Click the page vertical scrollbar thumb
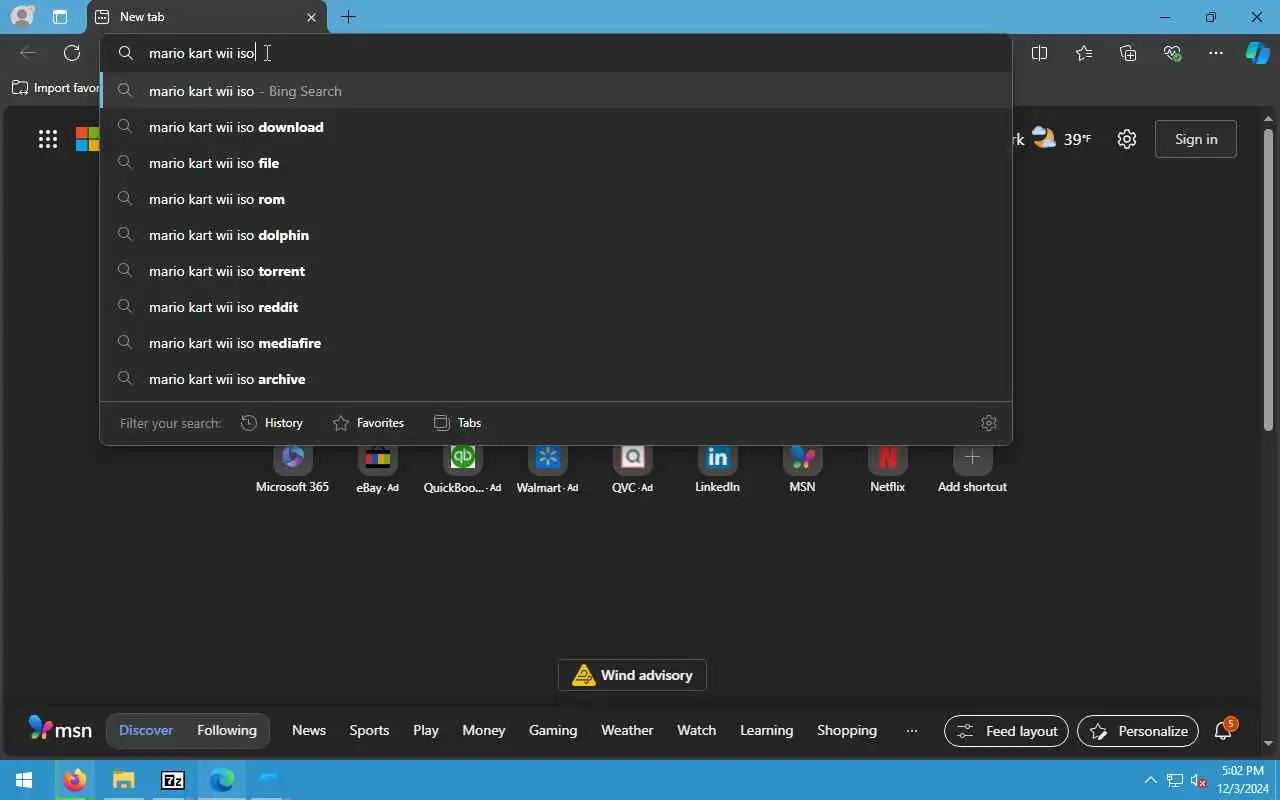The width and height of the screenshot is (1280, 800). 1268,280
